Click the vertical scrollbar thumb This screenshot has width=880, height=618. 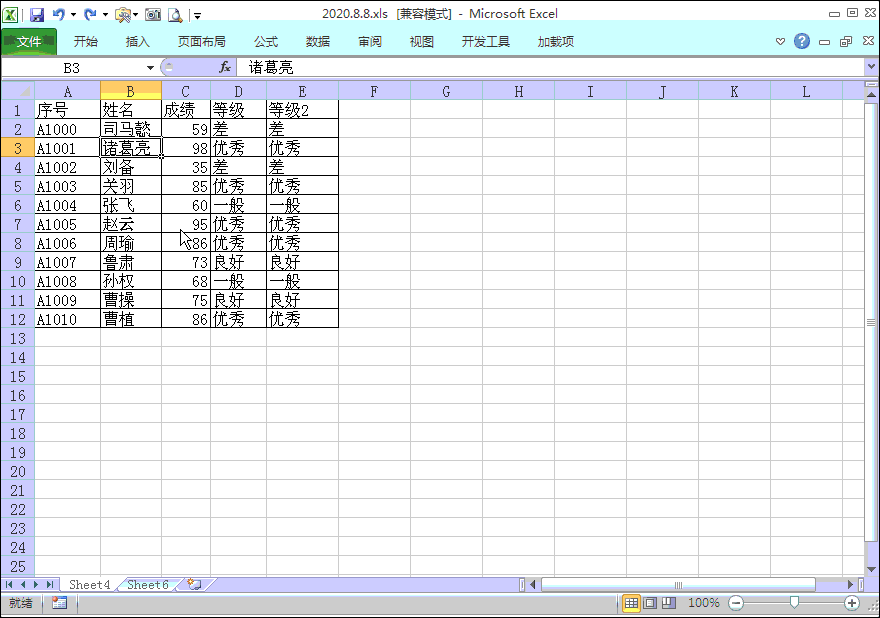tap(871, 322)
